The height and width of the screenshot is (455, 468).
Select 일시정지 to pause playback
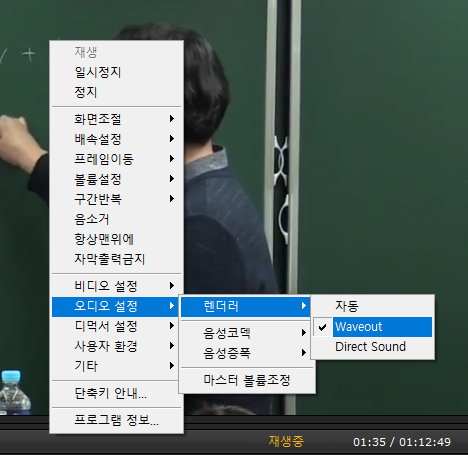click(x=116, y=72)
